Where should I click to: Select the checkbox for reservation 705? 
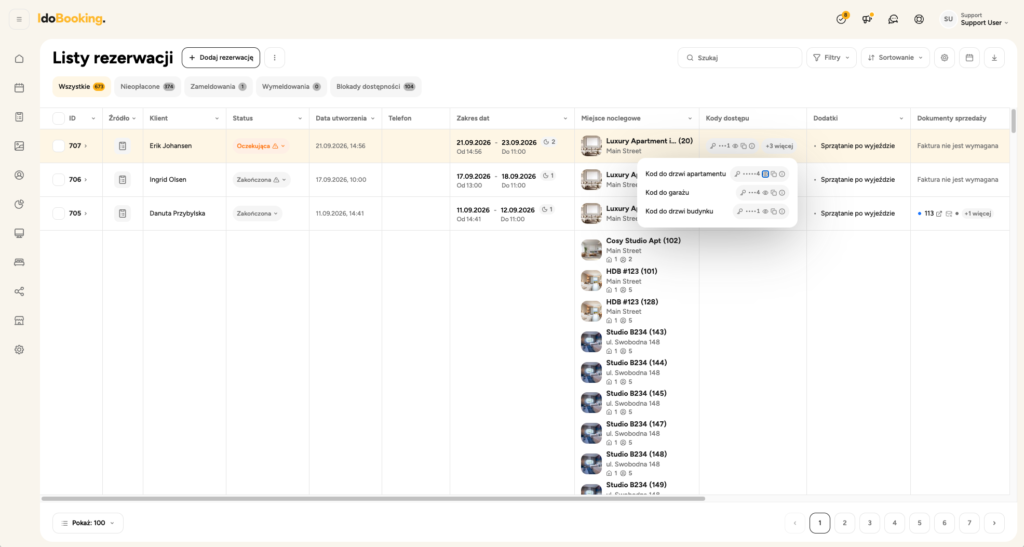(x=59, y=213)
